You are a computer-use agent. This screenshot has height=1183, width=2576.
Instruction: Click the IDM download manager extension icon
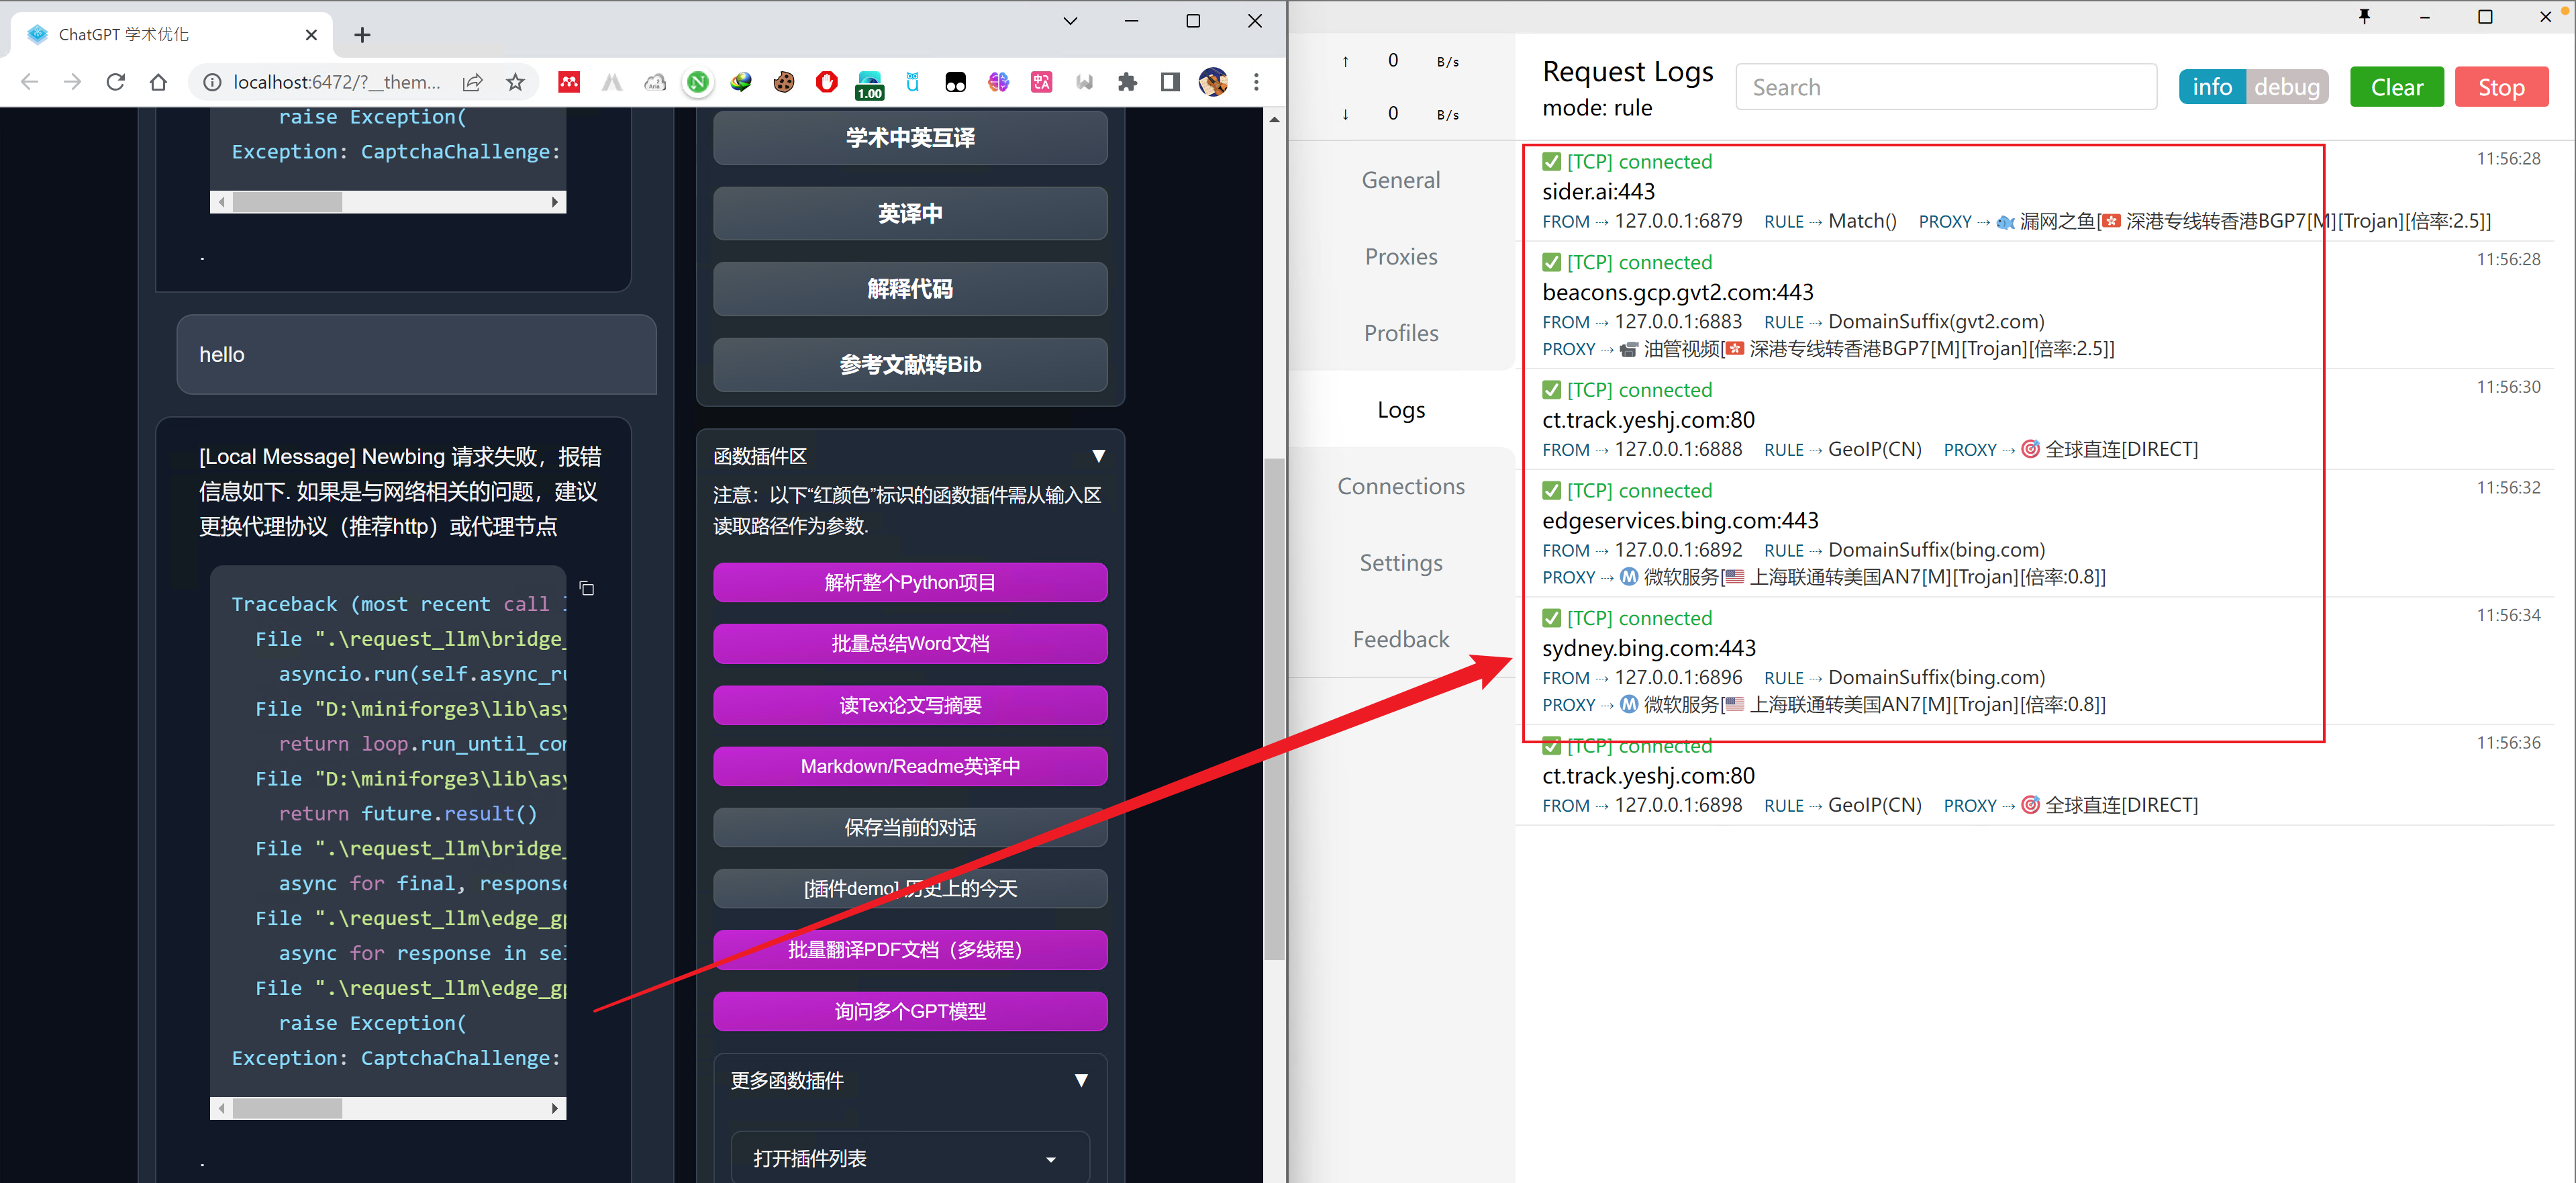[741, 82]
